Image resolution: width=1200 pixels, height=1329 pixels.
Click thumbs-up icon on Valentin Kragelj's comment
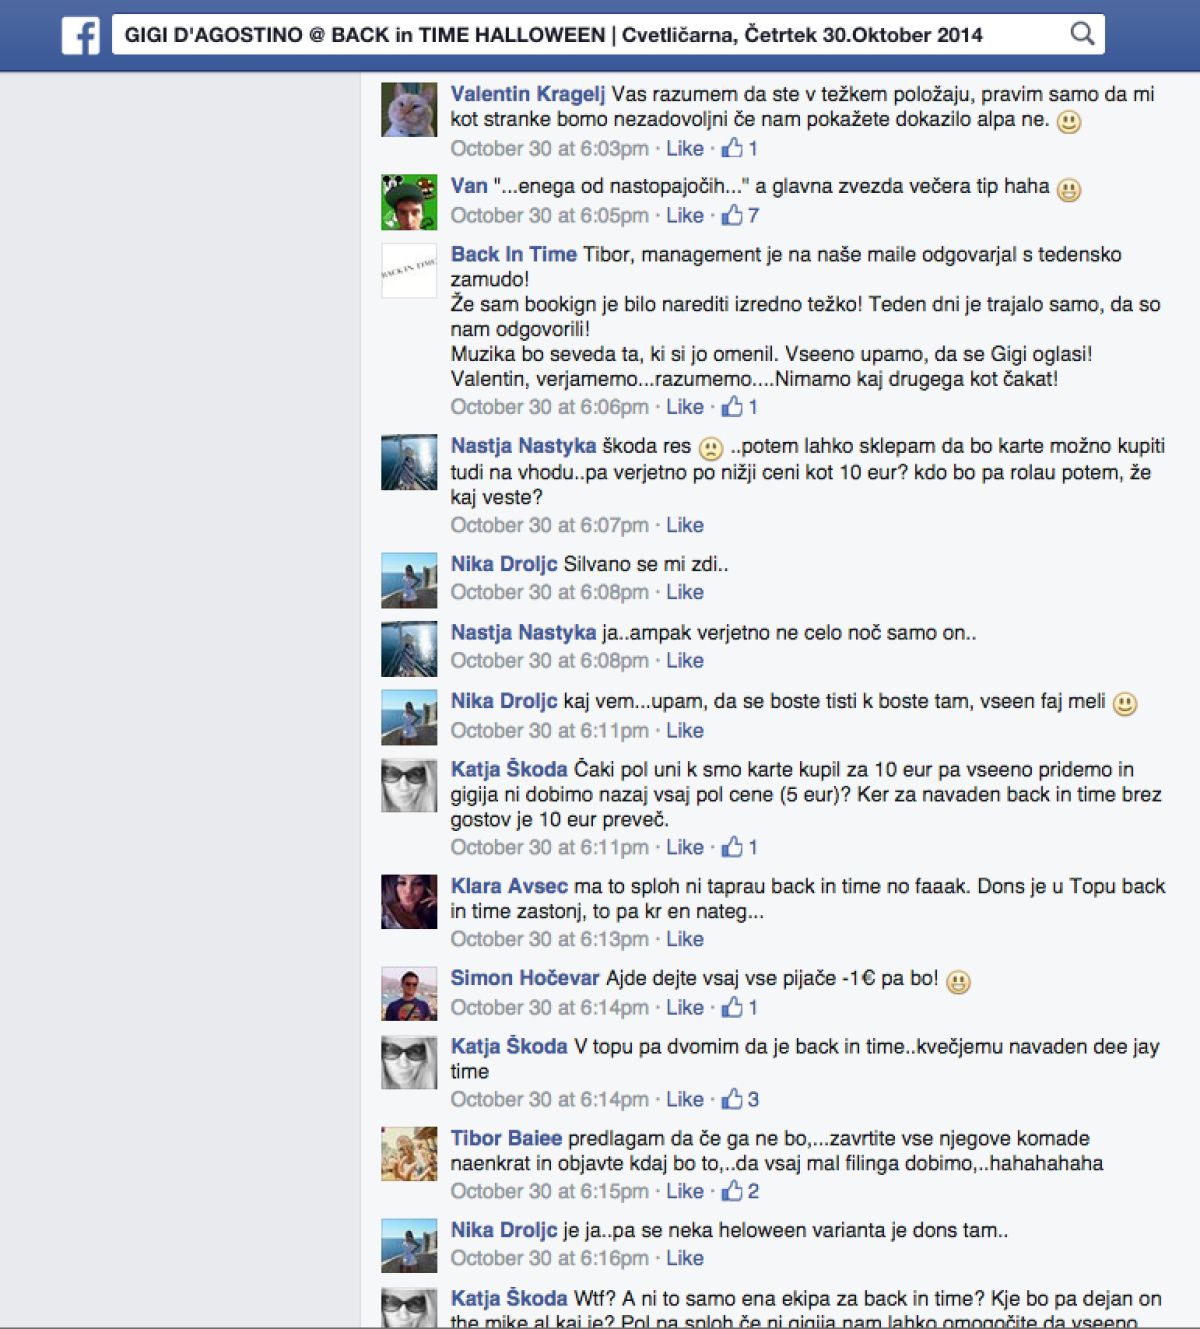(x=732, y=148)
